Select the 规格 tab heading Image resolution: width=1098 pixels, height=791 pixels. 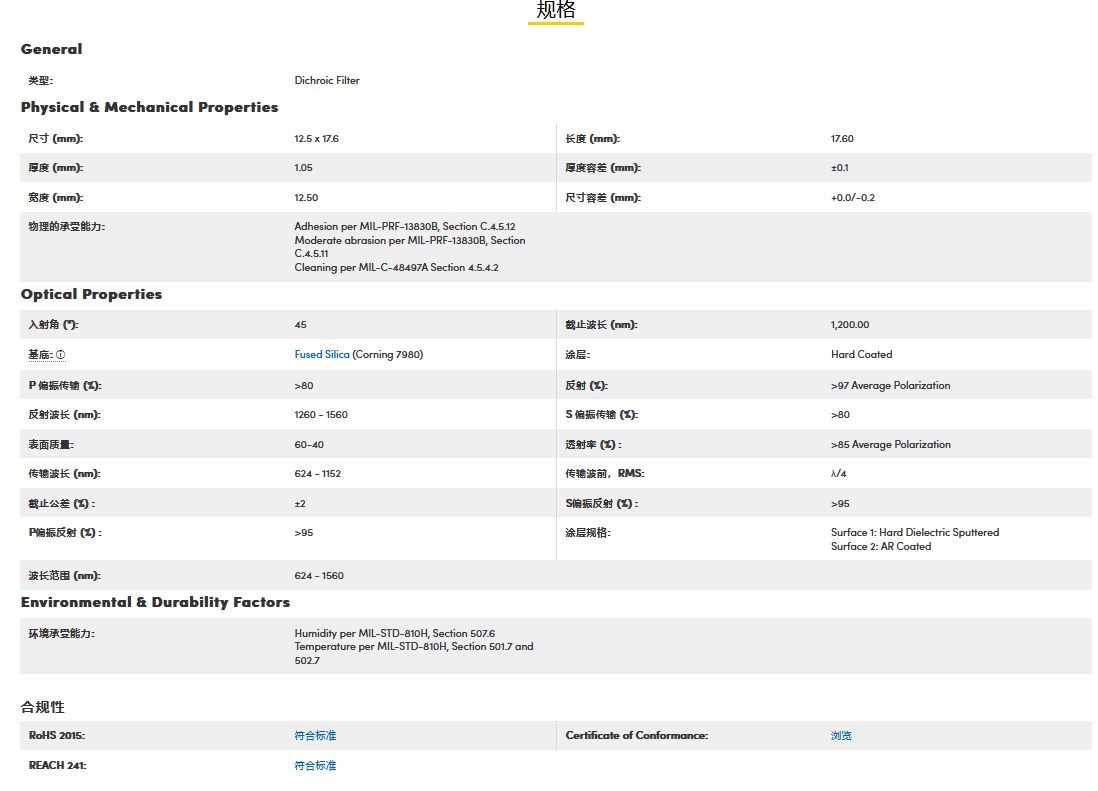(556, 11)
